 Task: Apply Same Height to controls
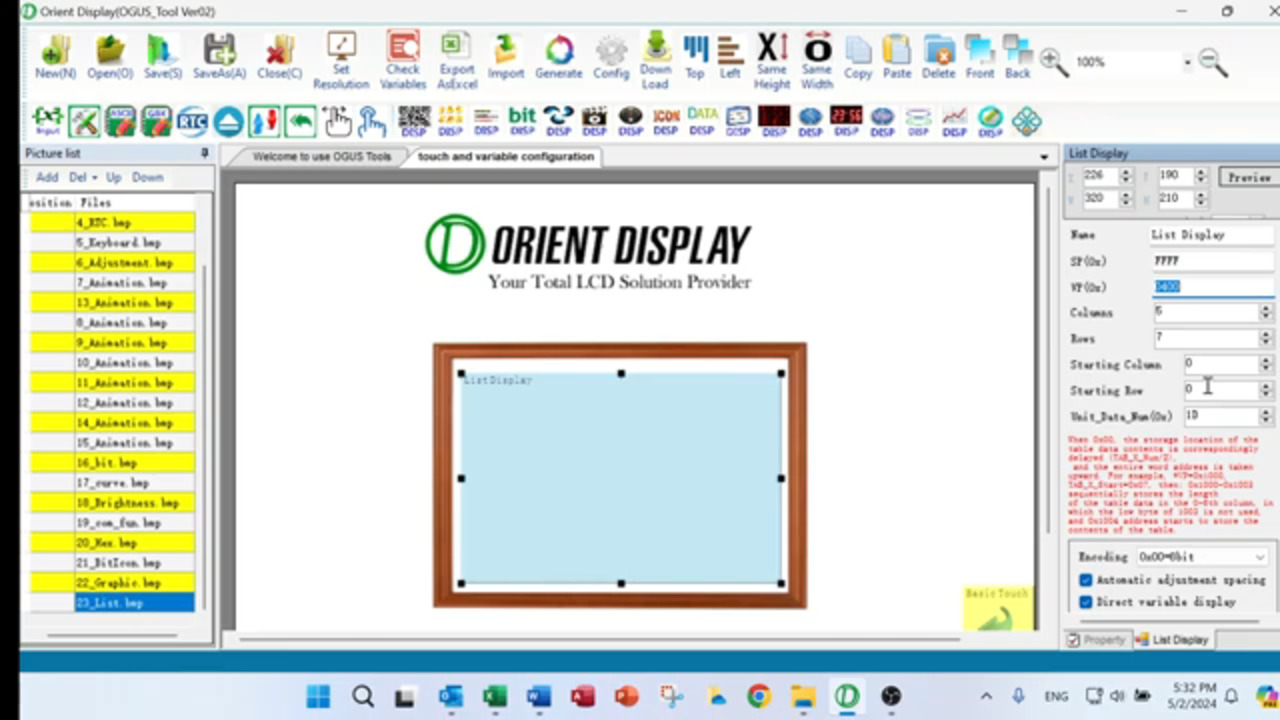click(772, 61)
